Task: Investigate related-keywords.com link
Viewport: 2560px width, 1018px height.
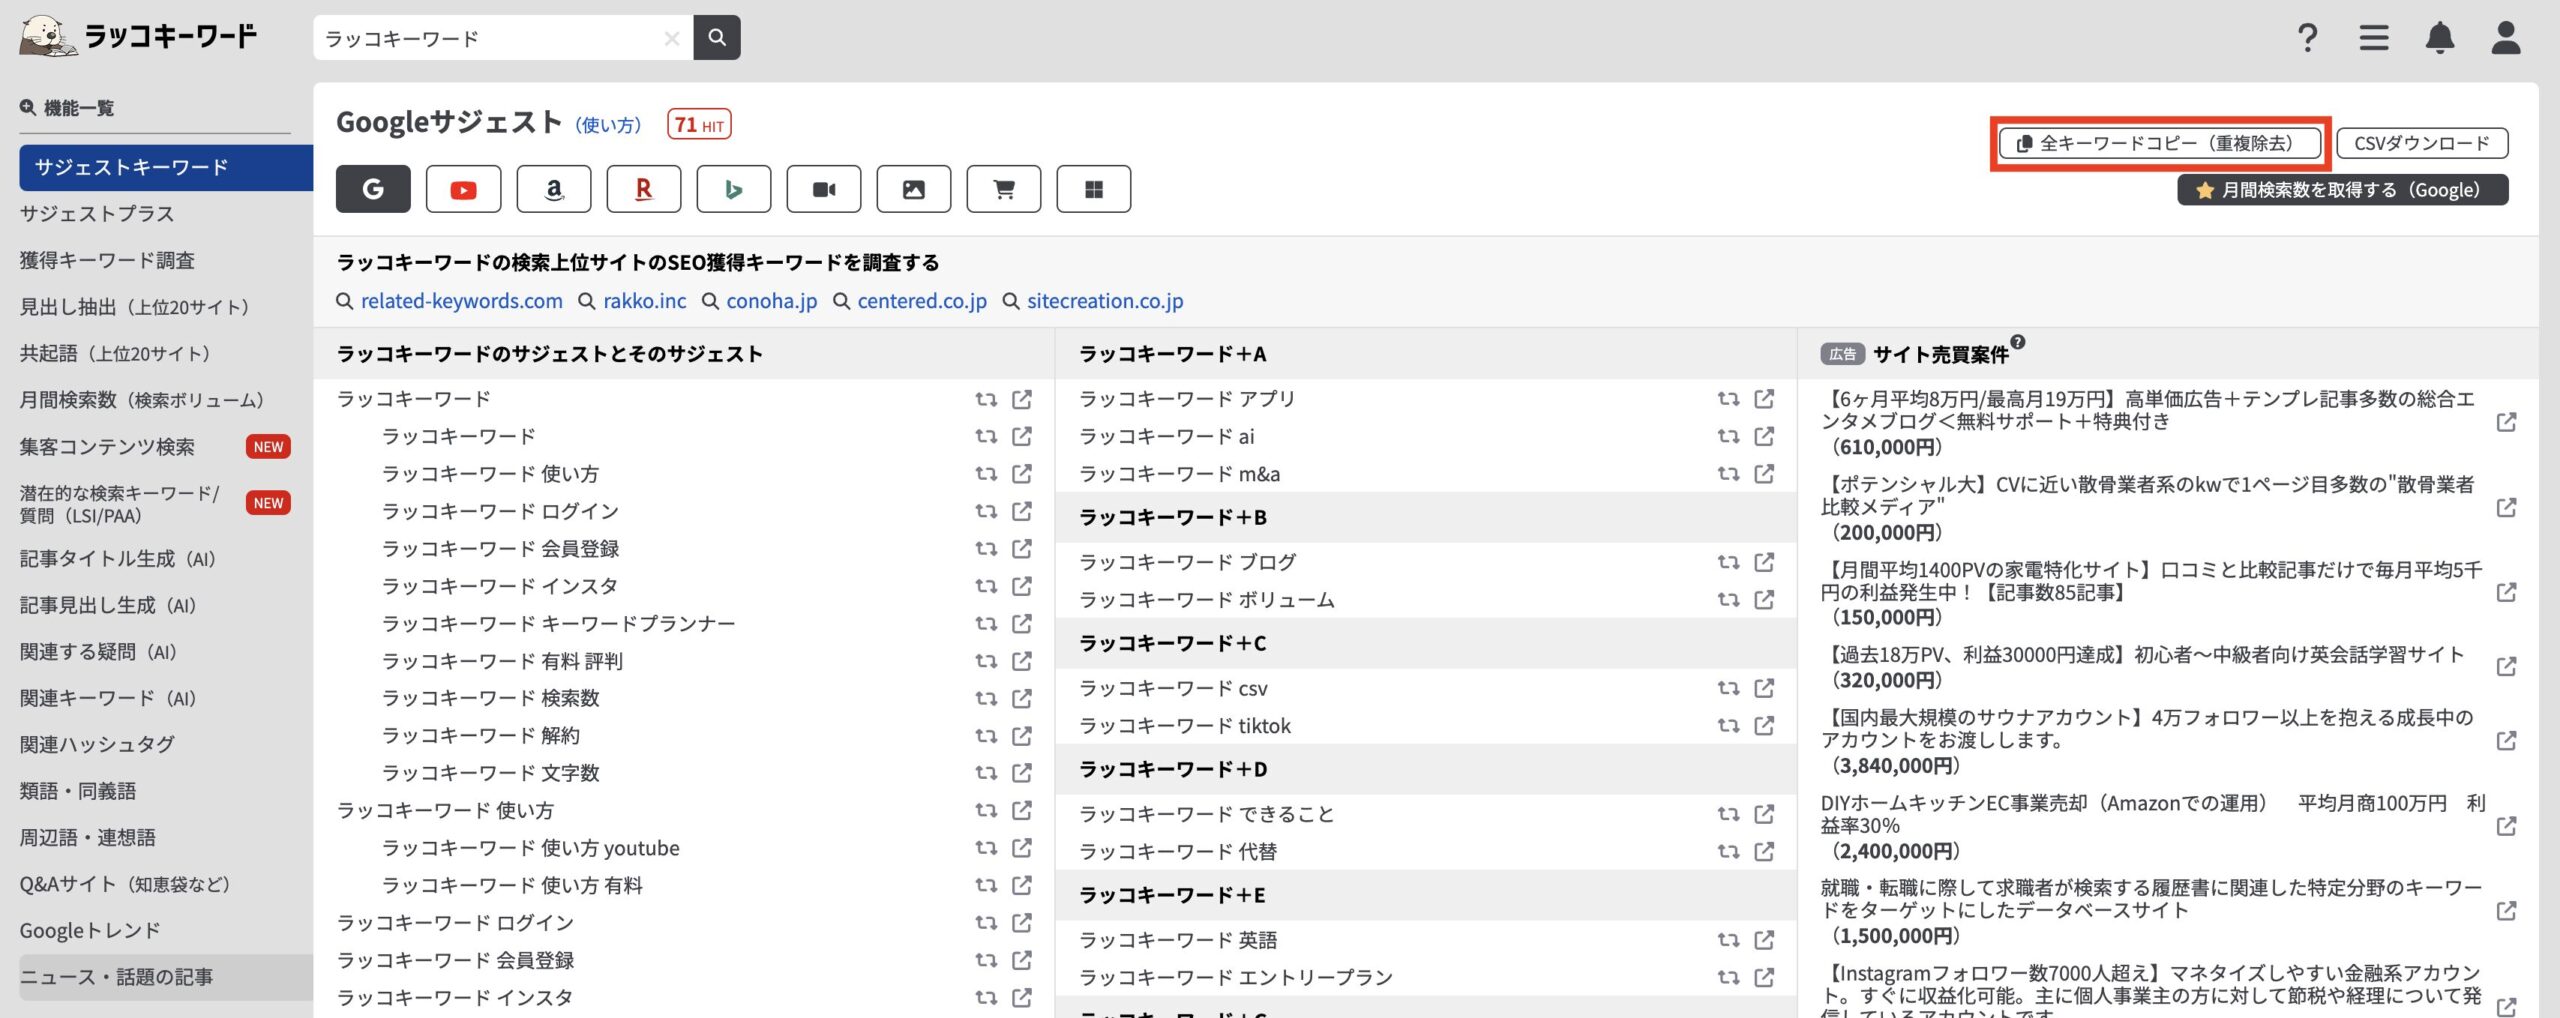Action: tap(461, 301)
